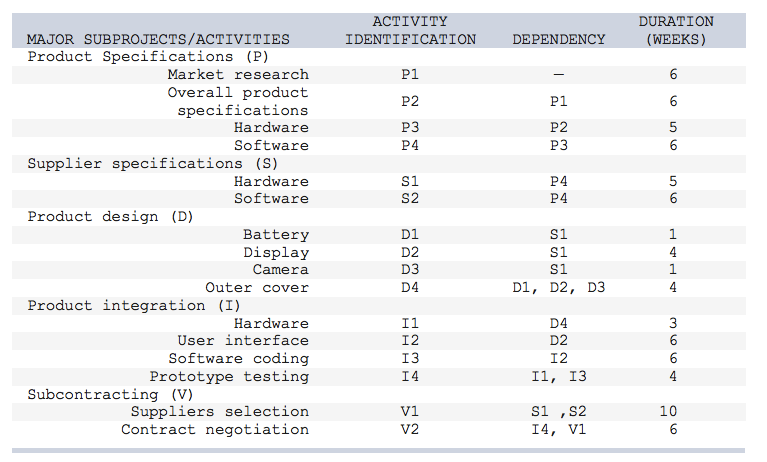Select the 'Overall product specifications' activity name

coord(238,101)
